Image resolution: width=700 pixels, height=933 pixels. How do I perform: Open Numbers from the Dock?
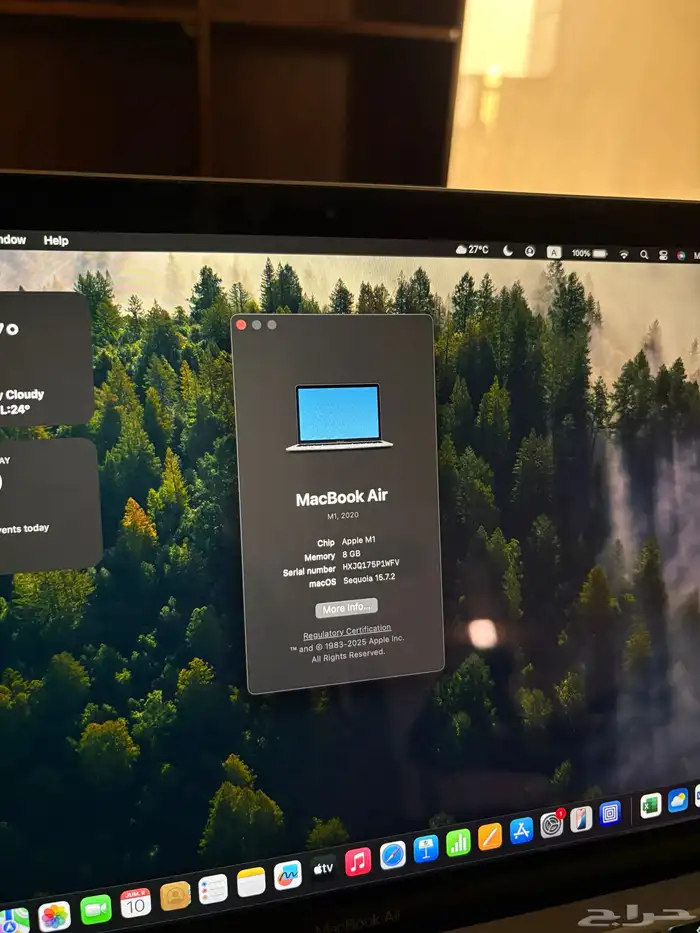click(458, 843)
